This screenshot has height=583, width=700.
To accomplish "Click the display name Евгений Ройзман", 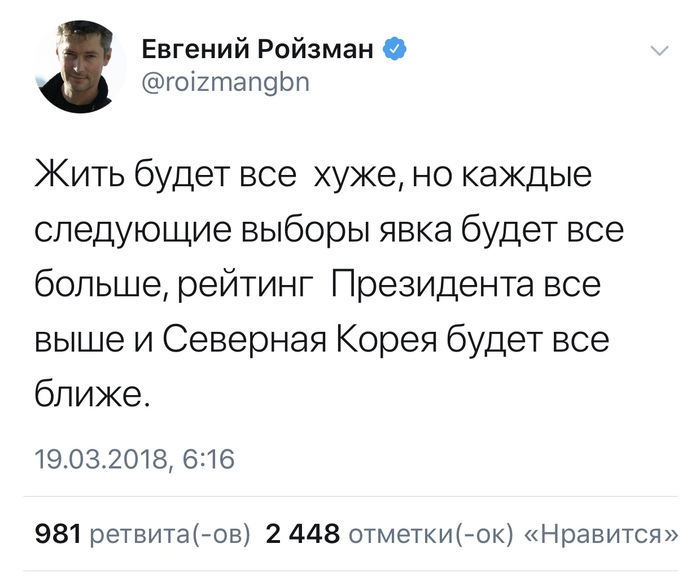I will click(256, 48).
